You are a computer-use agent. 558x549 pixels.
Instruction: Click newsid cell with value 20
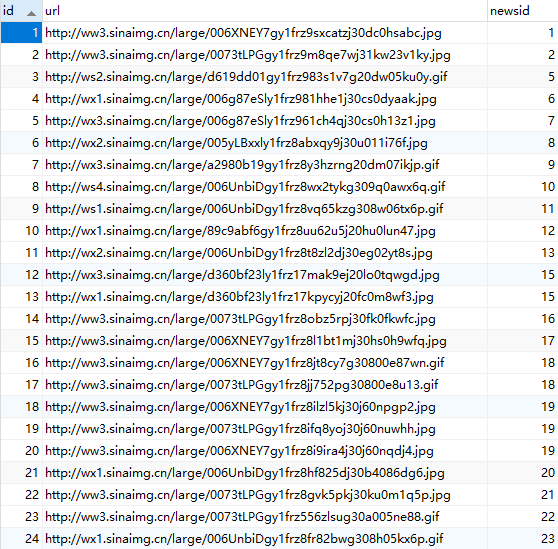coord(522,473)
